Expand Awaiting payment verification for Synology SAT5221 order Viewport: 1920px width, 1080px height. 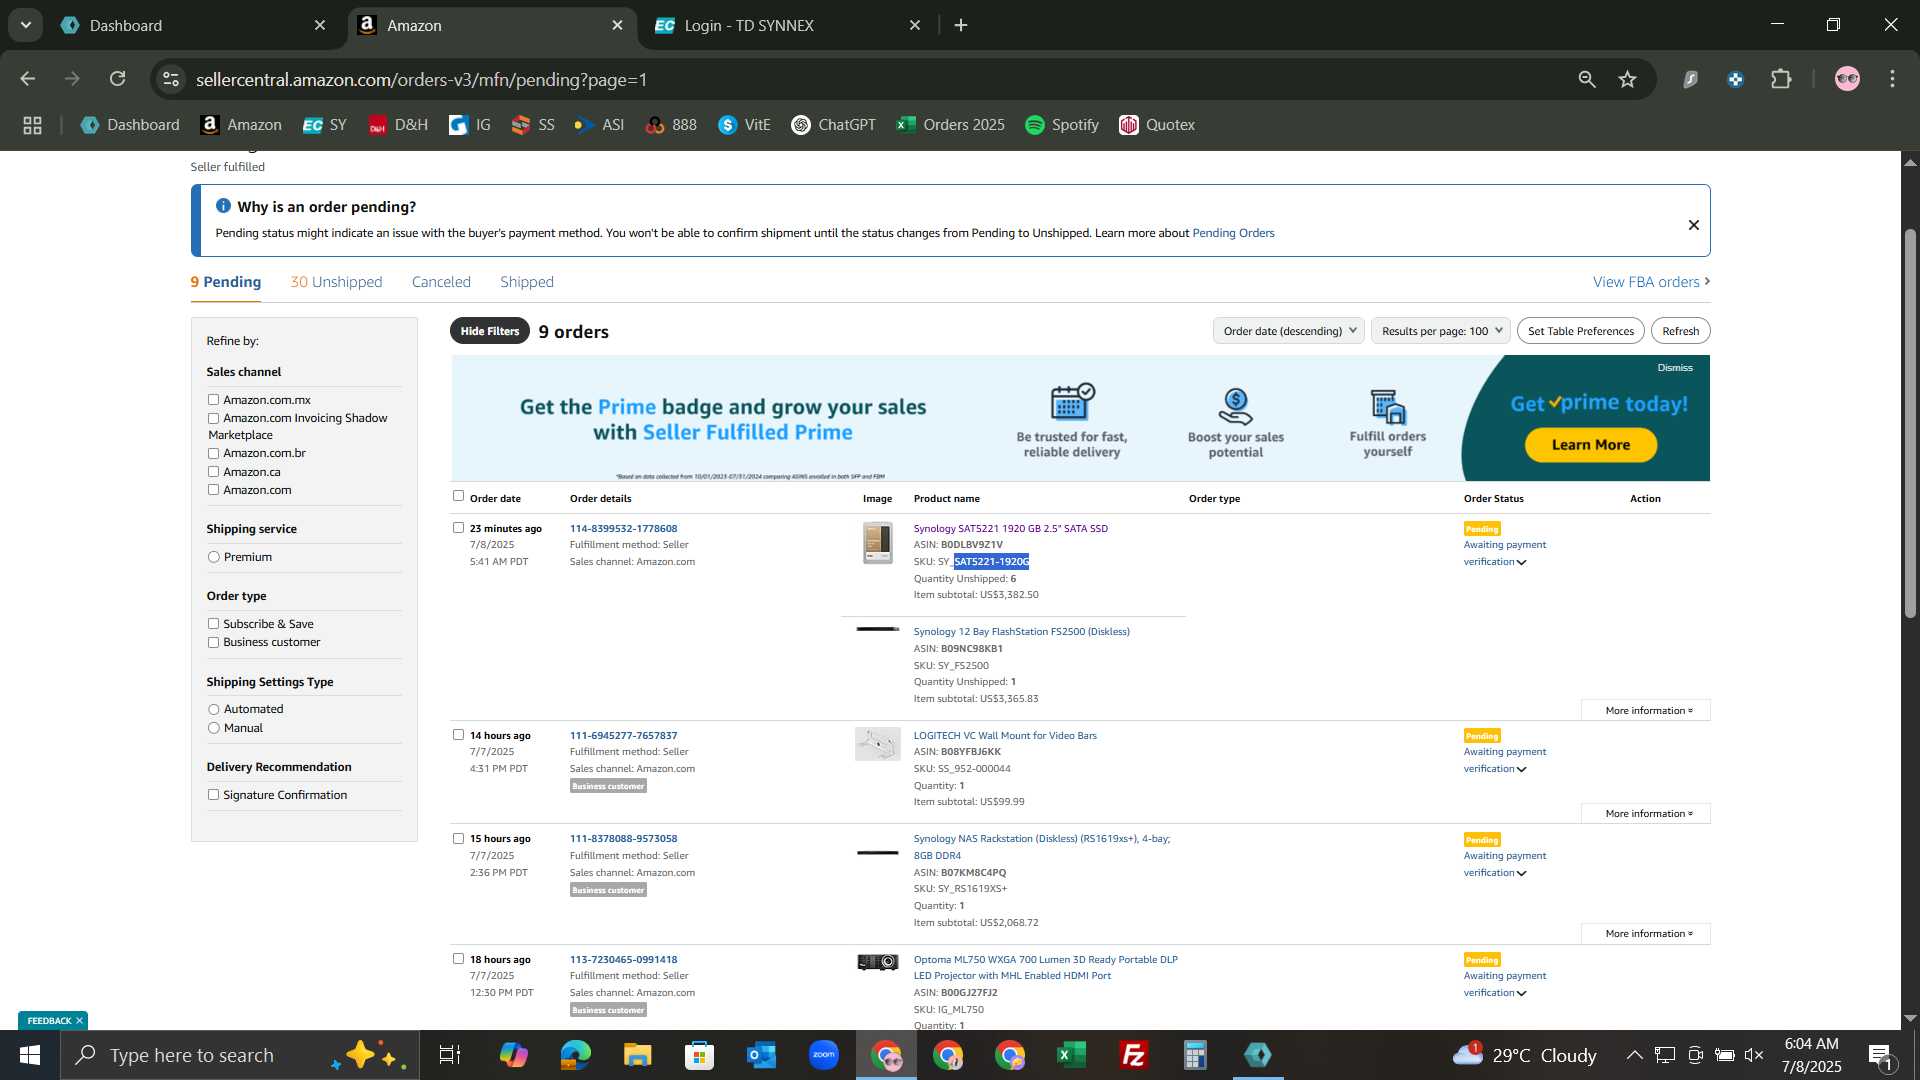pos(1521,562)
